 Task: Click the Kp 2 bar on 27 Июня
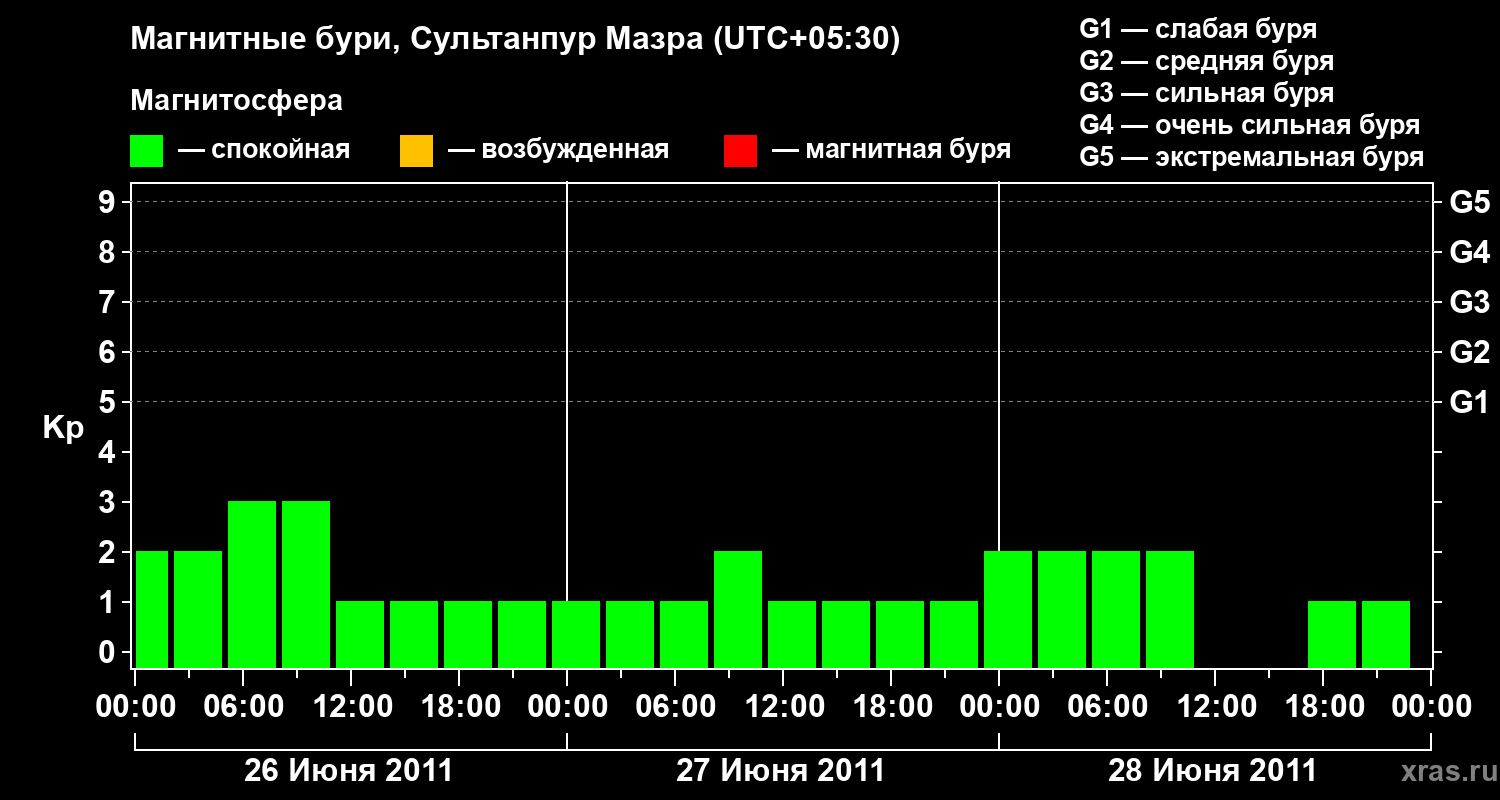tap(738, 609)
